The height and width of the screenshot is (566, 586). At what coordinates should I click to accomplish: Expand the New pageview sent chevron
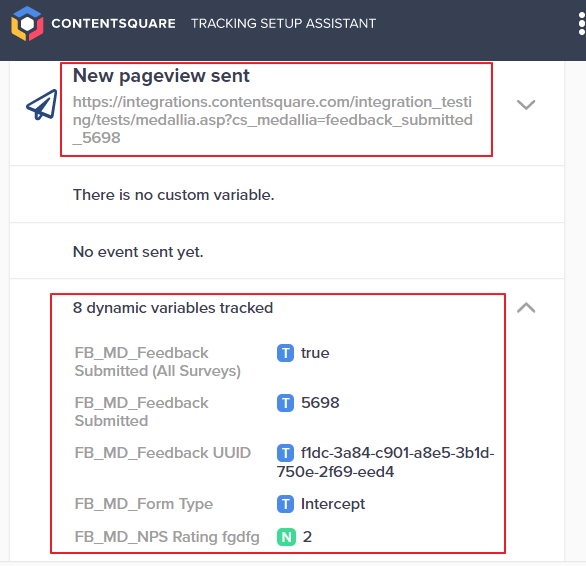526,104
